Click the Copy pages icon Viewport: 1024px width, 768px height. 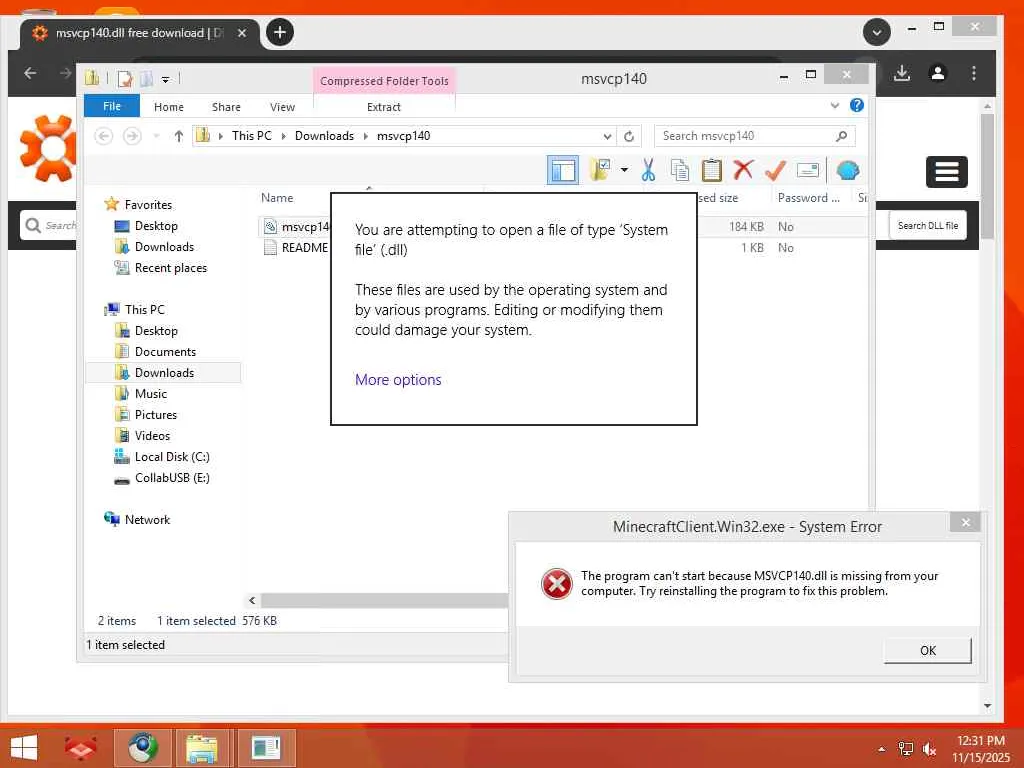point(680,170)
